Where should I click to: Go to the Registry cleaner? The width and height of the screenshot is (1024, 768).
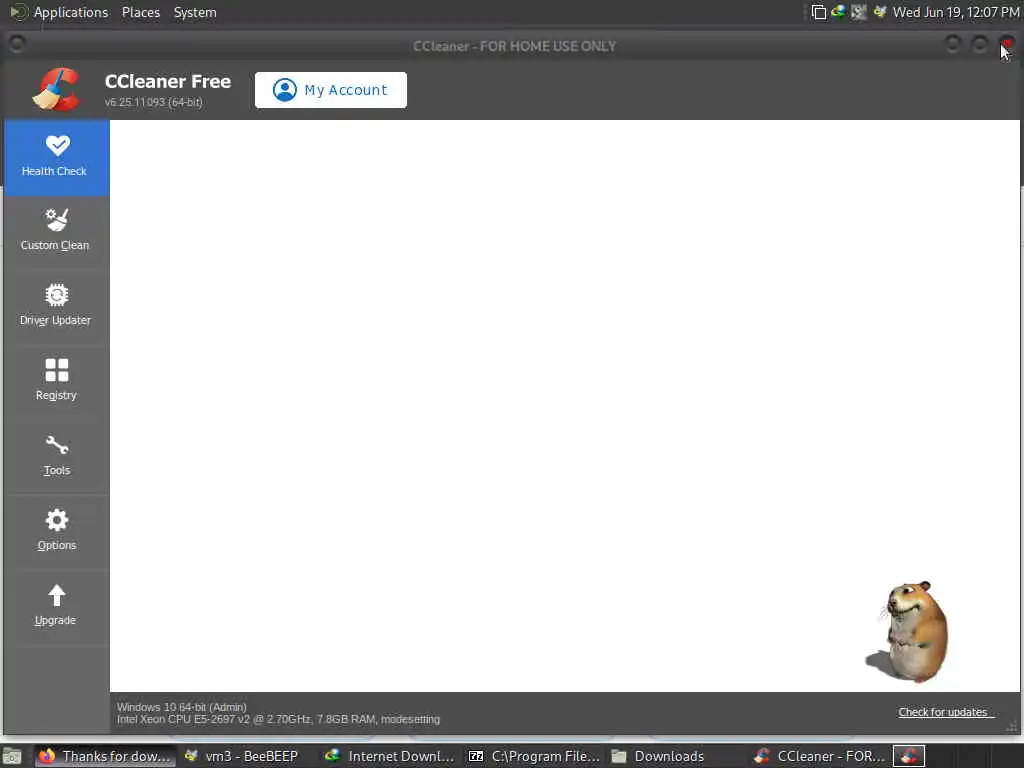pos(57,381)
